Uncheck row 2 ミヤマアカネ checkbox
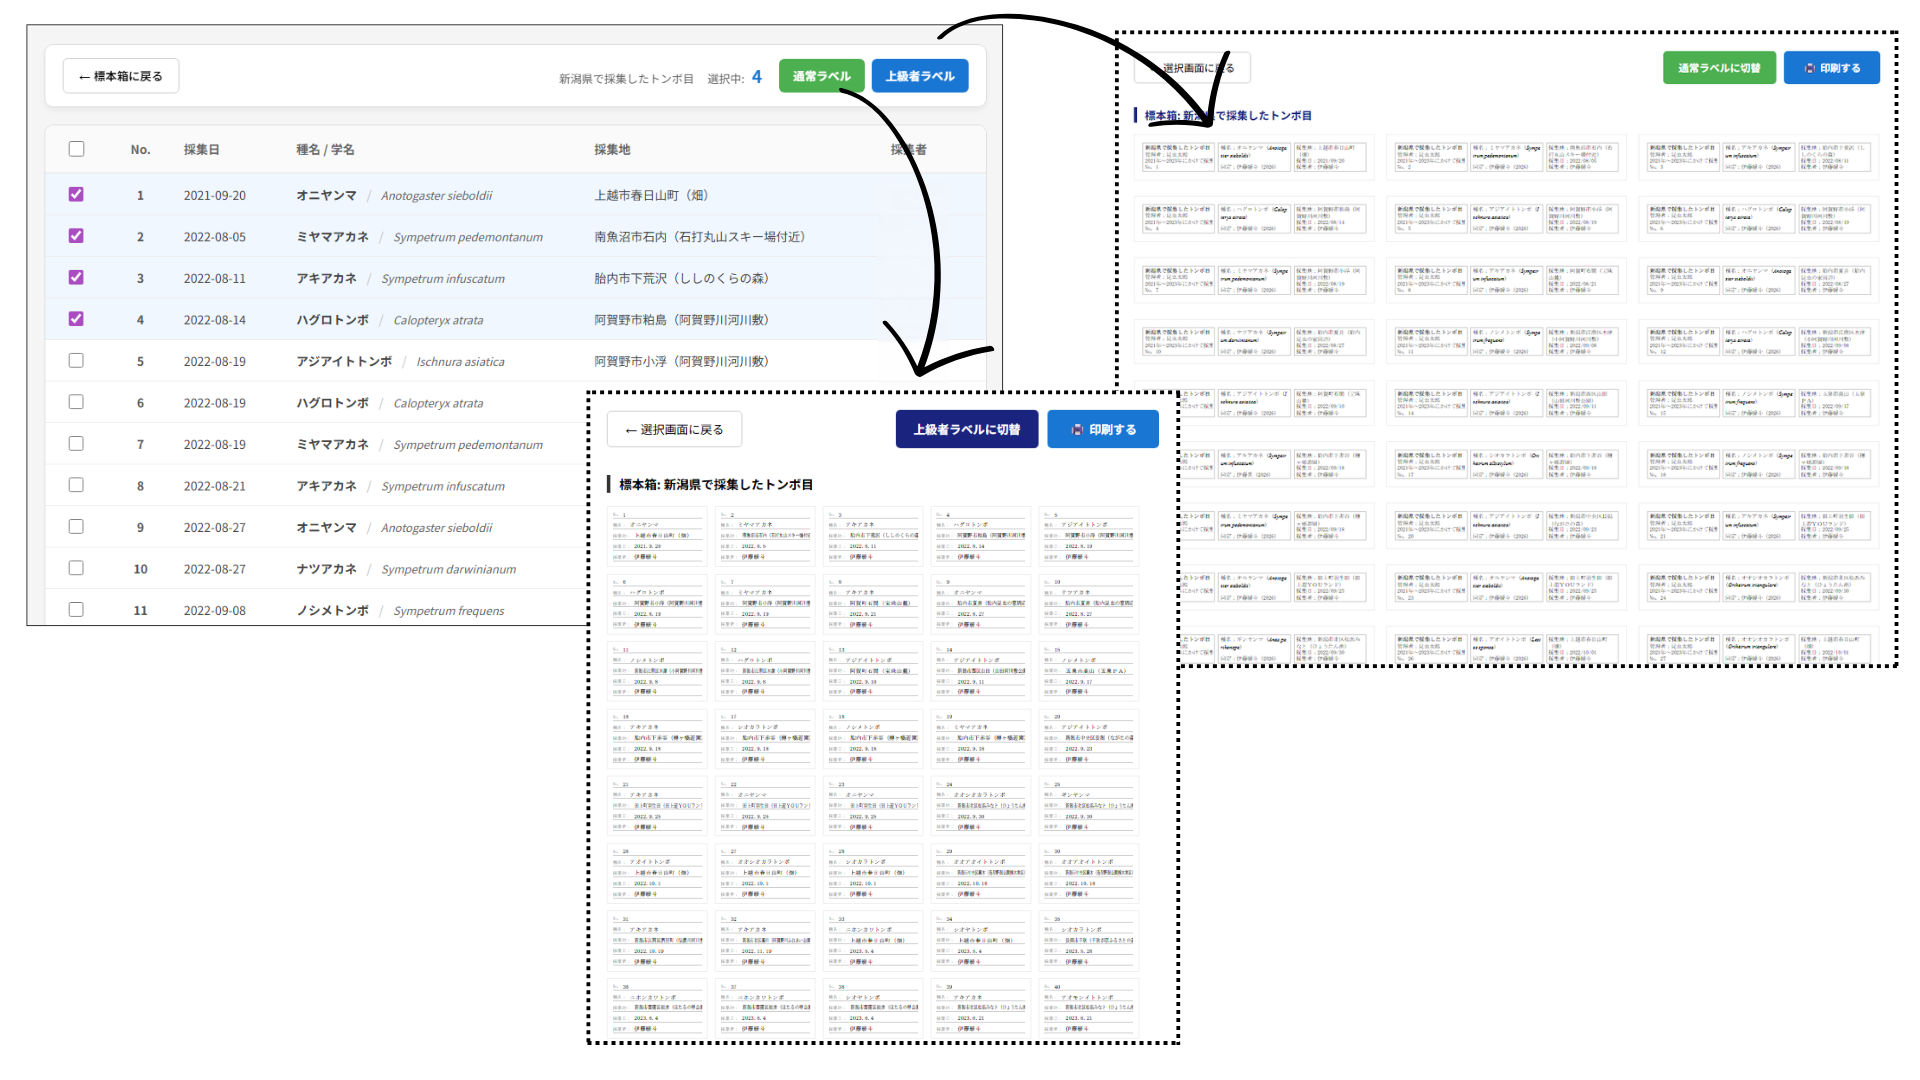The height and width of the screenshot is (1080, 1920). point(76,236)
